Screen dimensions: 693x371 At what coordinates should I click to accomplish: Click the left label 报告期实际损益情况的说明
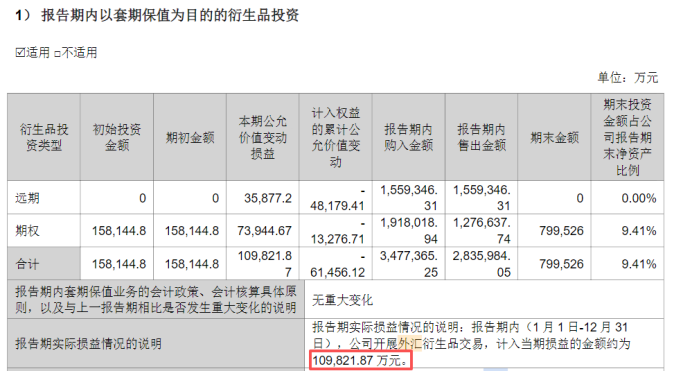click(x=88, y=344)
